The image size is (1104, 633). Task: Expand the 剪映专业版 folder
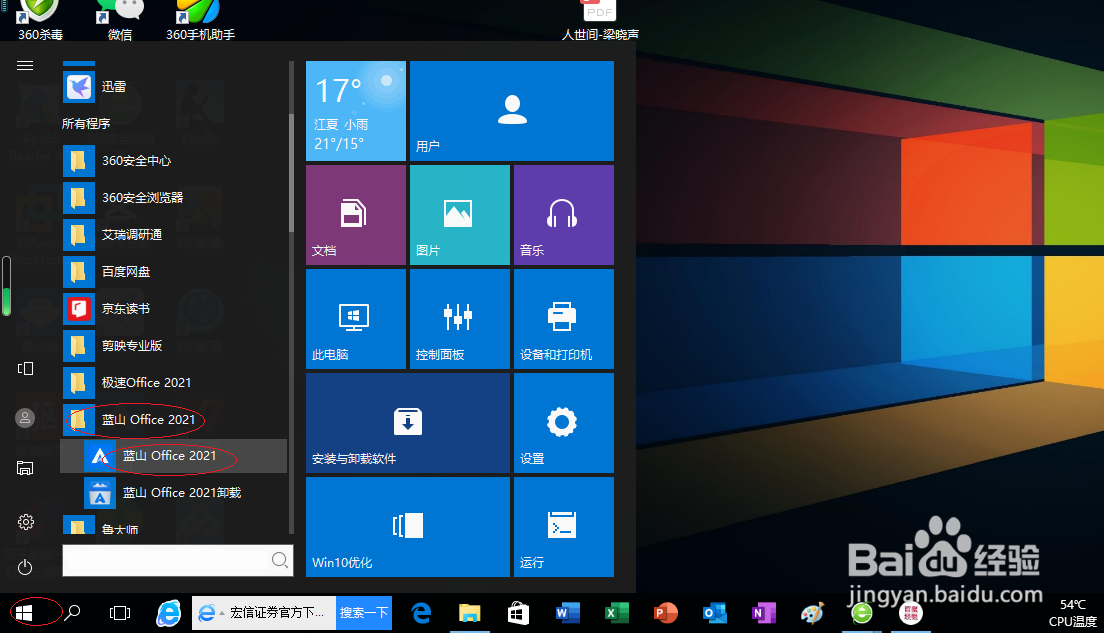coord(174,346)
